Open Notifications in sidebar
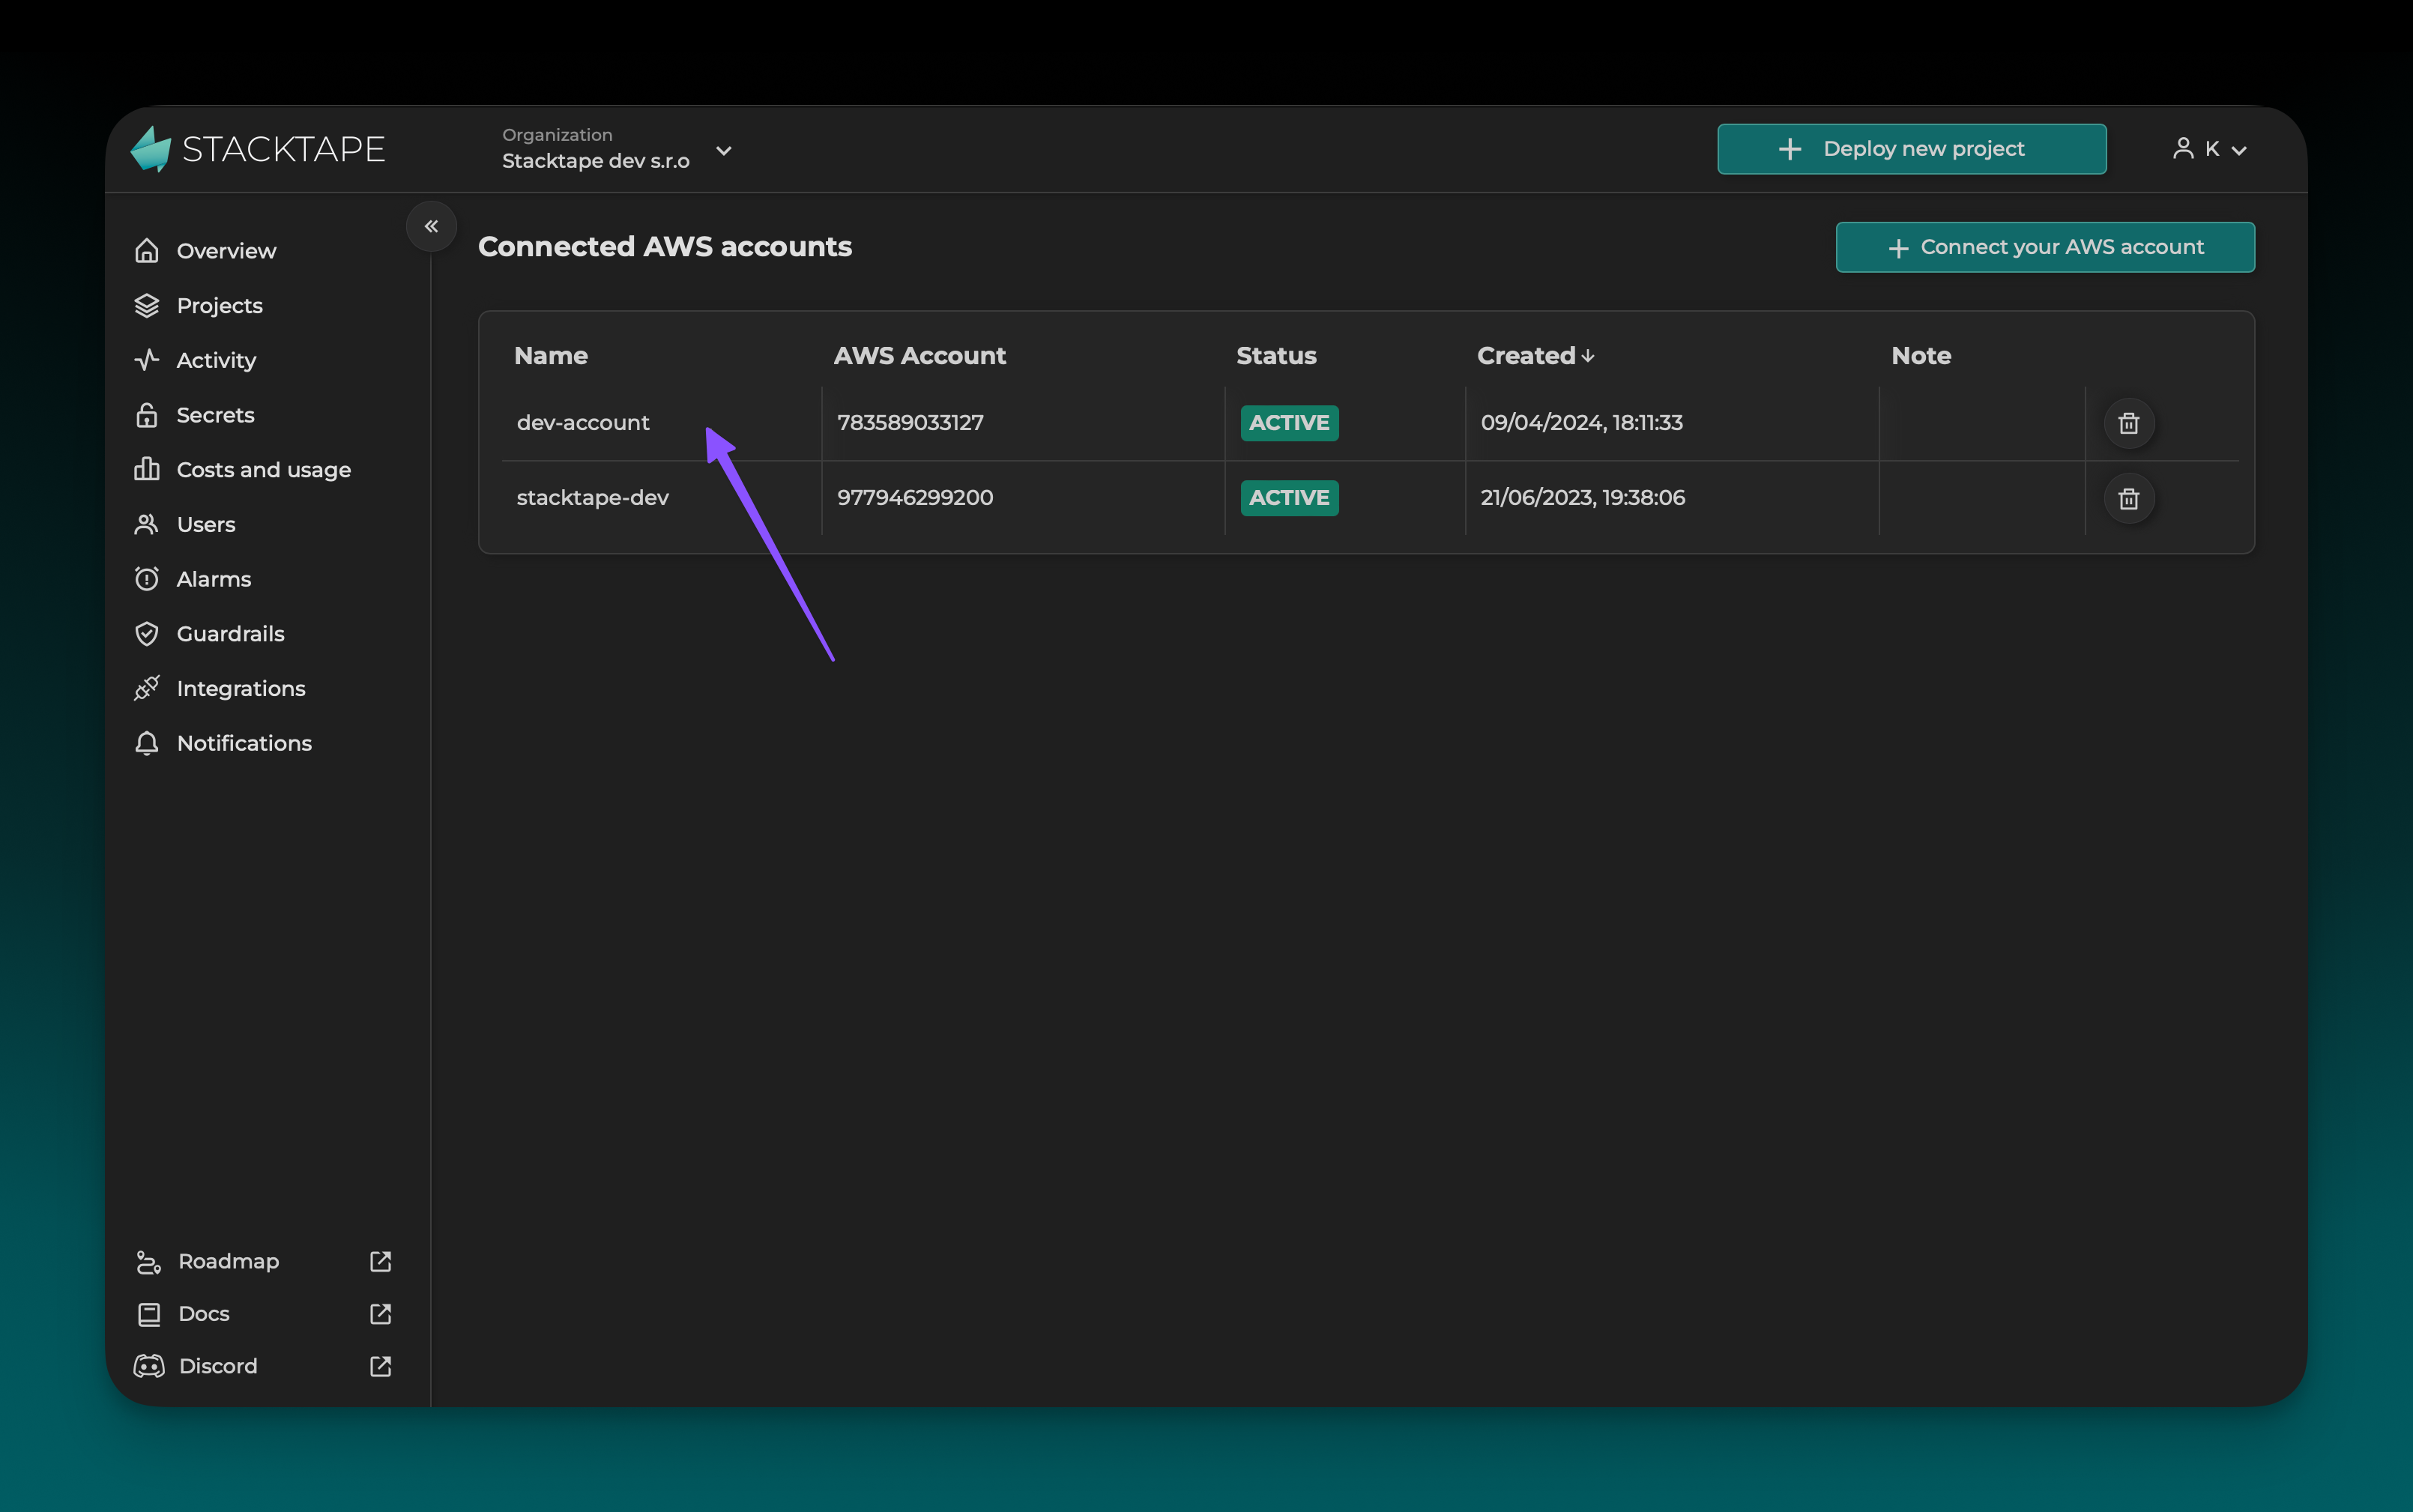This screenshot has height=1512, width=2413. (244, 743)
